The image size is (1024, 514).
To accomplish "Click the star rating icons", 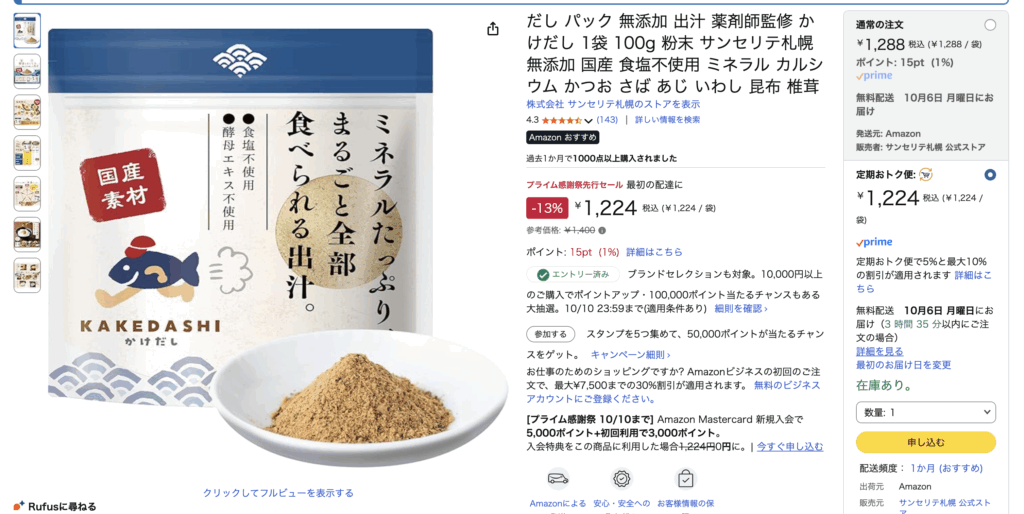I will click(x=561, y=120).
